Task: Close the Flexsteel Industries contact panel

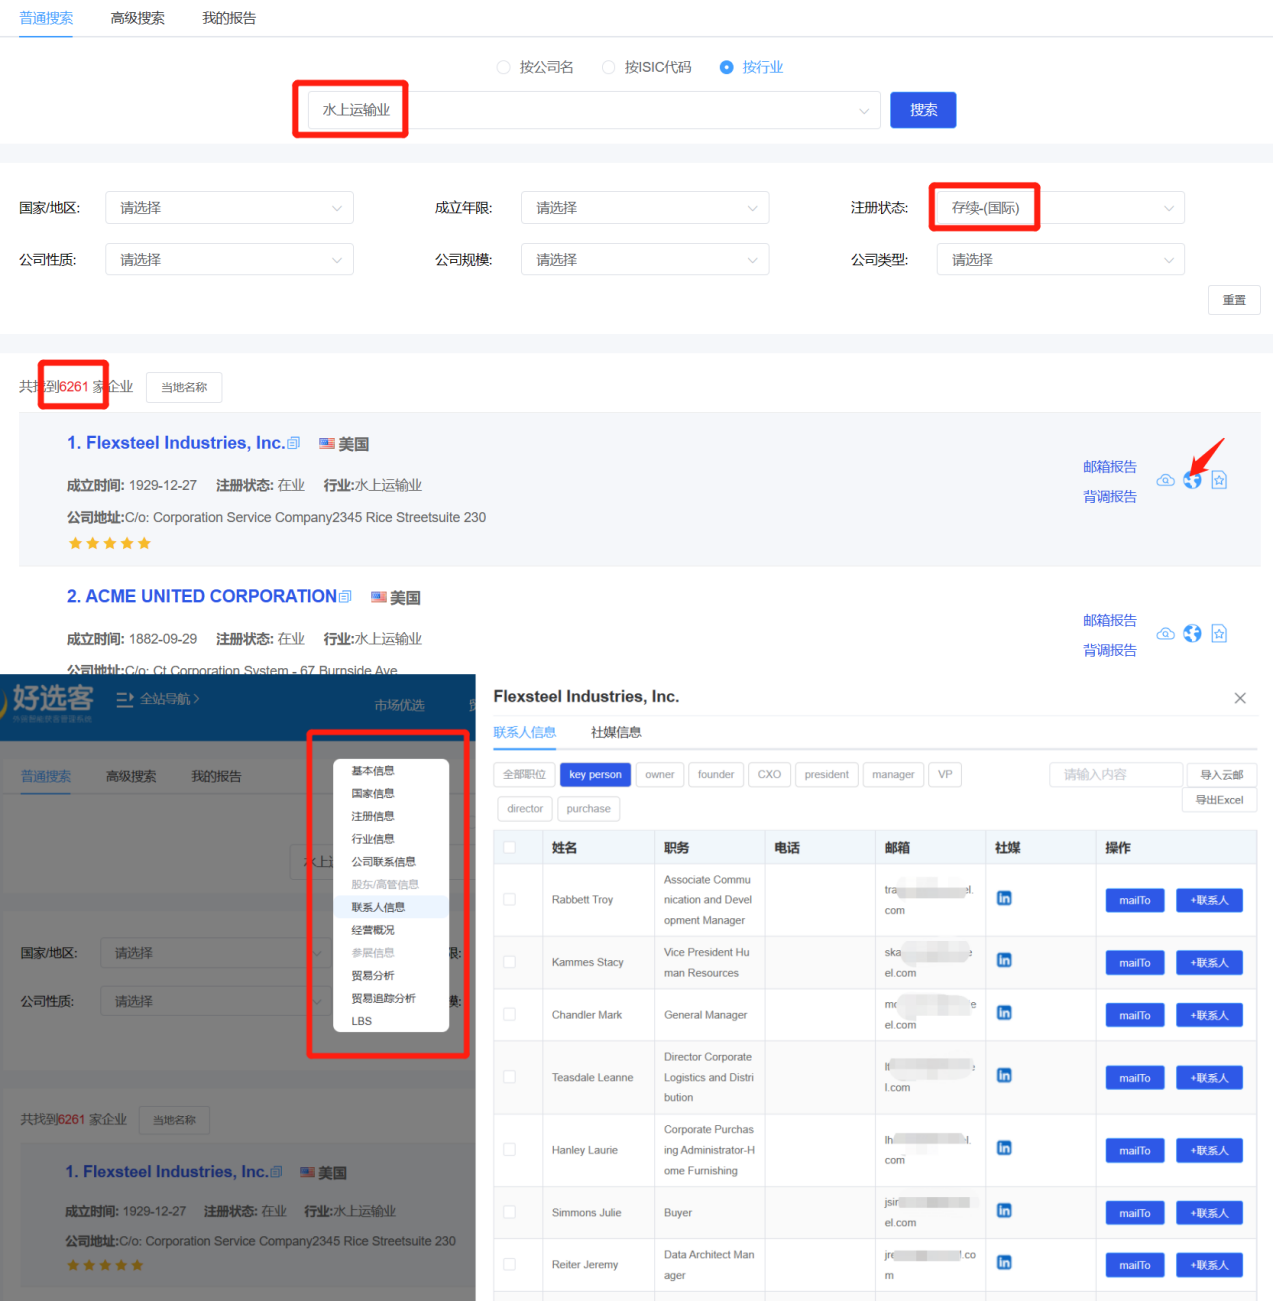Action: (x=1240, y=698)
